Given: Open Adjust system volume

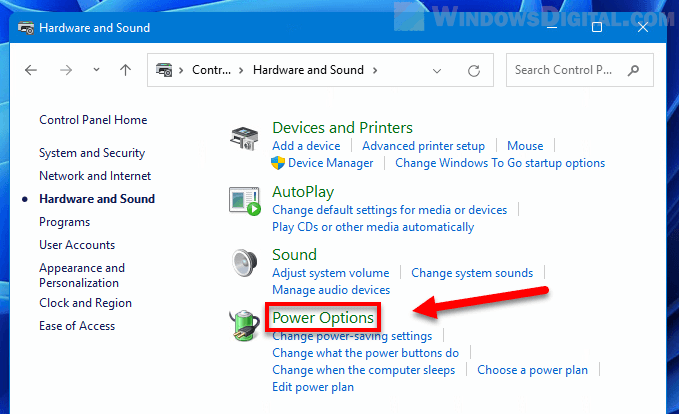Looking at the screenshot, I should tap(330, 273).
